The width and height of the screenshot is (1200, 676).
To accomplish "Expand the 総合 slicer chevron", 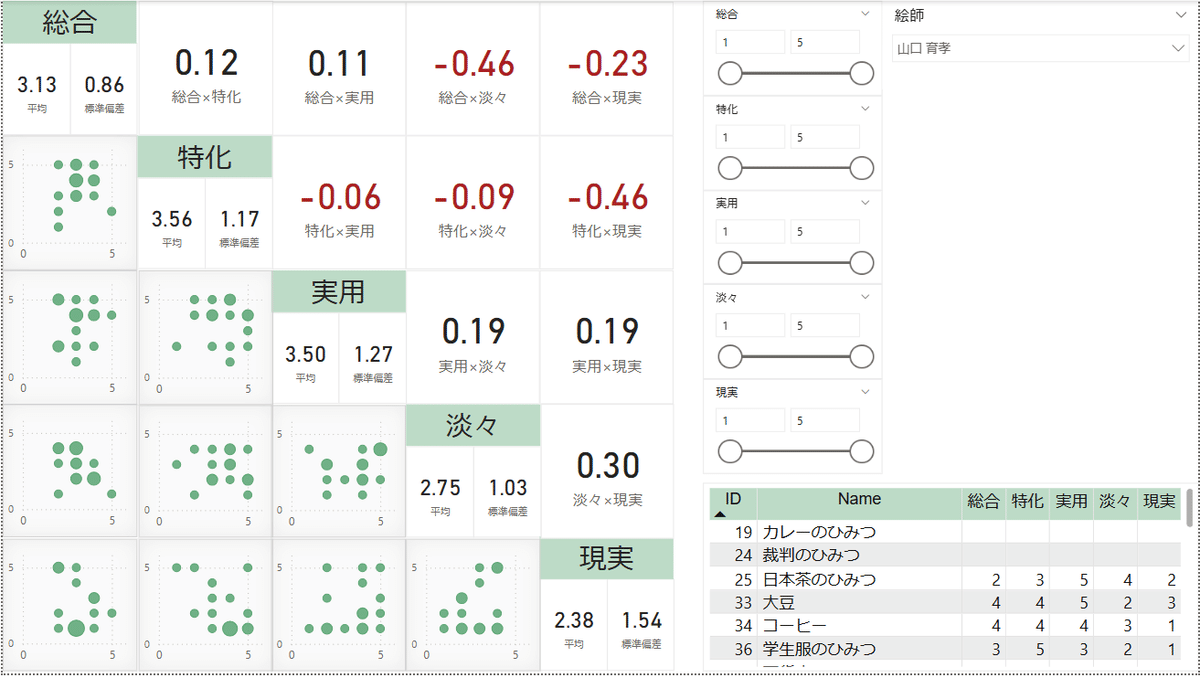I will tap(866, 15).
